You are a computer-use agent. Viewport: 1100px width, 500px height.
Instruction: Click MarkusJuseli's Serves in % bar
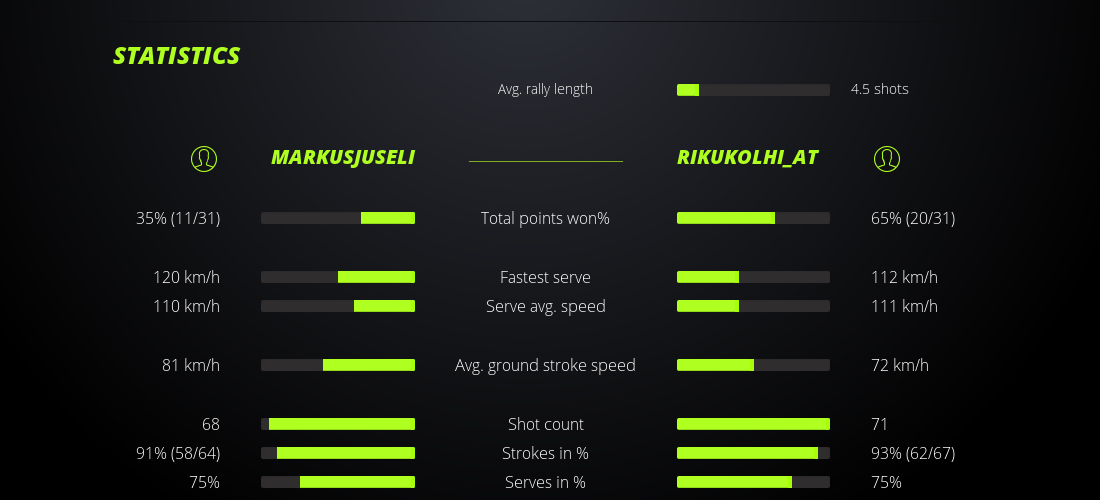point(338,482)
